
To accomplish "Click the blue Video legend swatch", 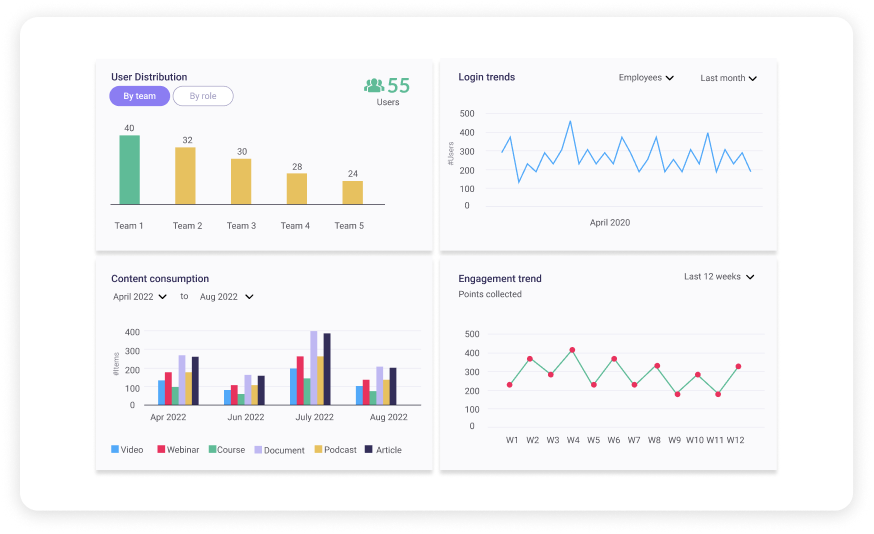I will pyautogui.click(x=115, y=450).
